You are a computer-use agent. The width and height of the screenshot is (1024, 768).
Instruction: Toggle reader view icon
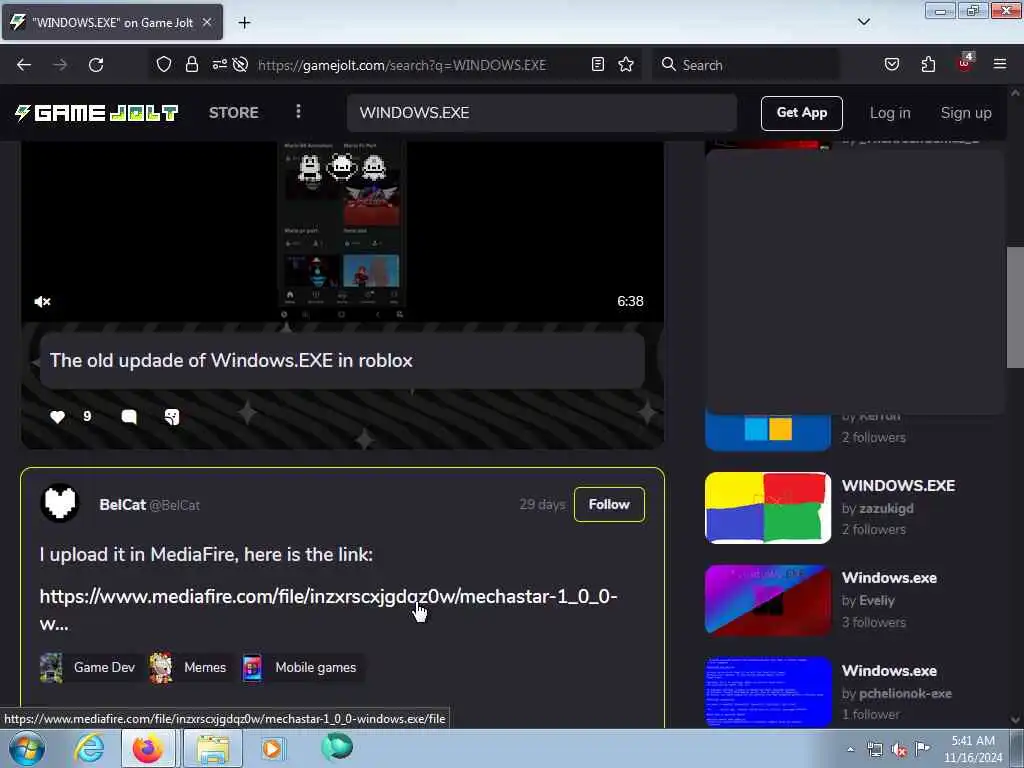(x=598, y=64)
